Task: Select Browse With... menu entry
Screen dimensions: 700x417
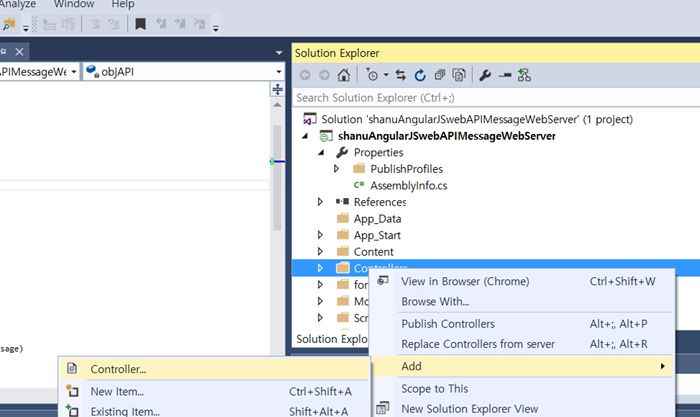Action: [x=522, y=301]
